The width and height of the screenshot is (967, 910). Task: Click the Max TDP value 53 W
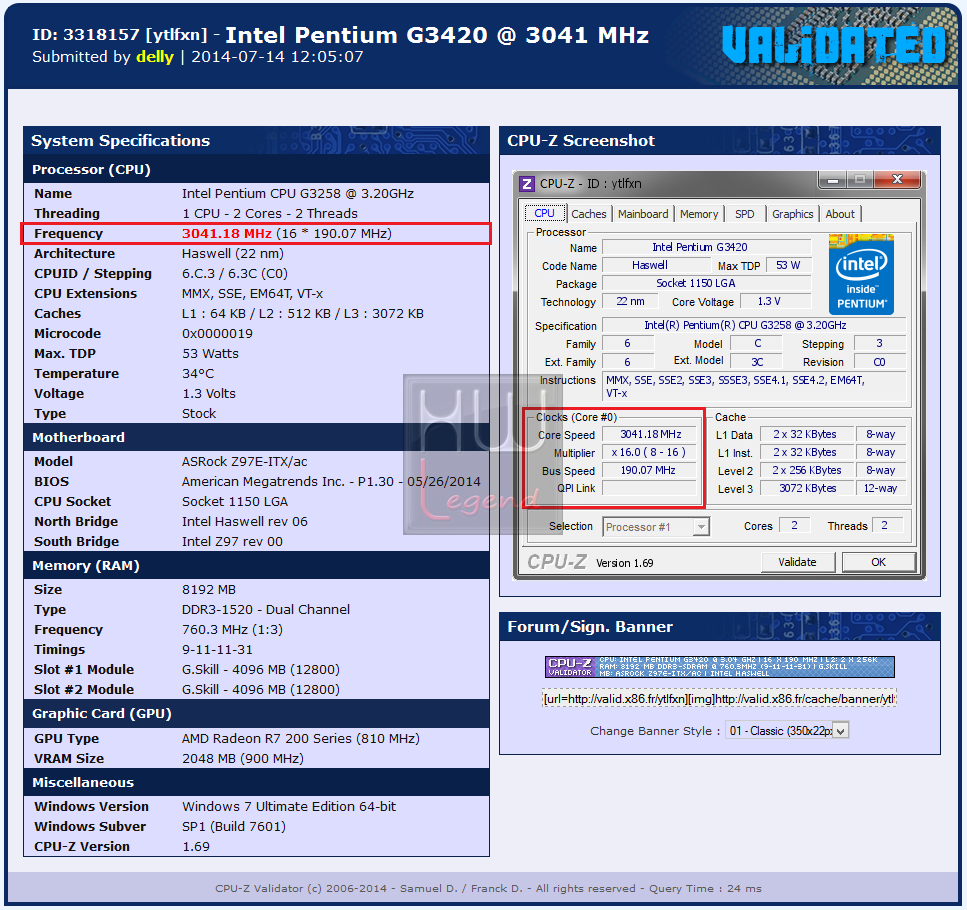[788, 265]
